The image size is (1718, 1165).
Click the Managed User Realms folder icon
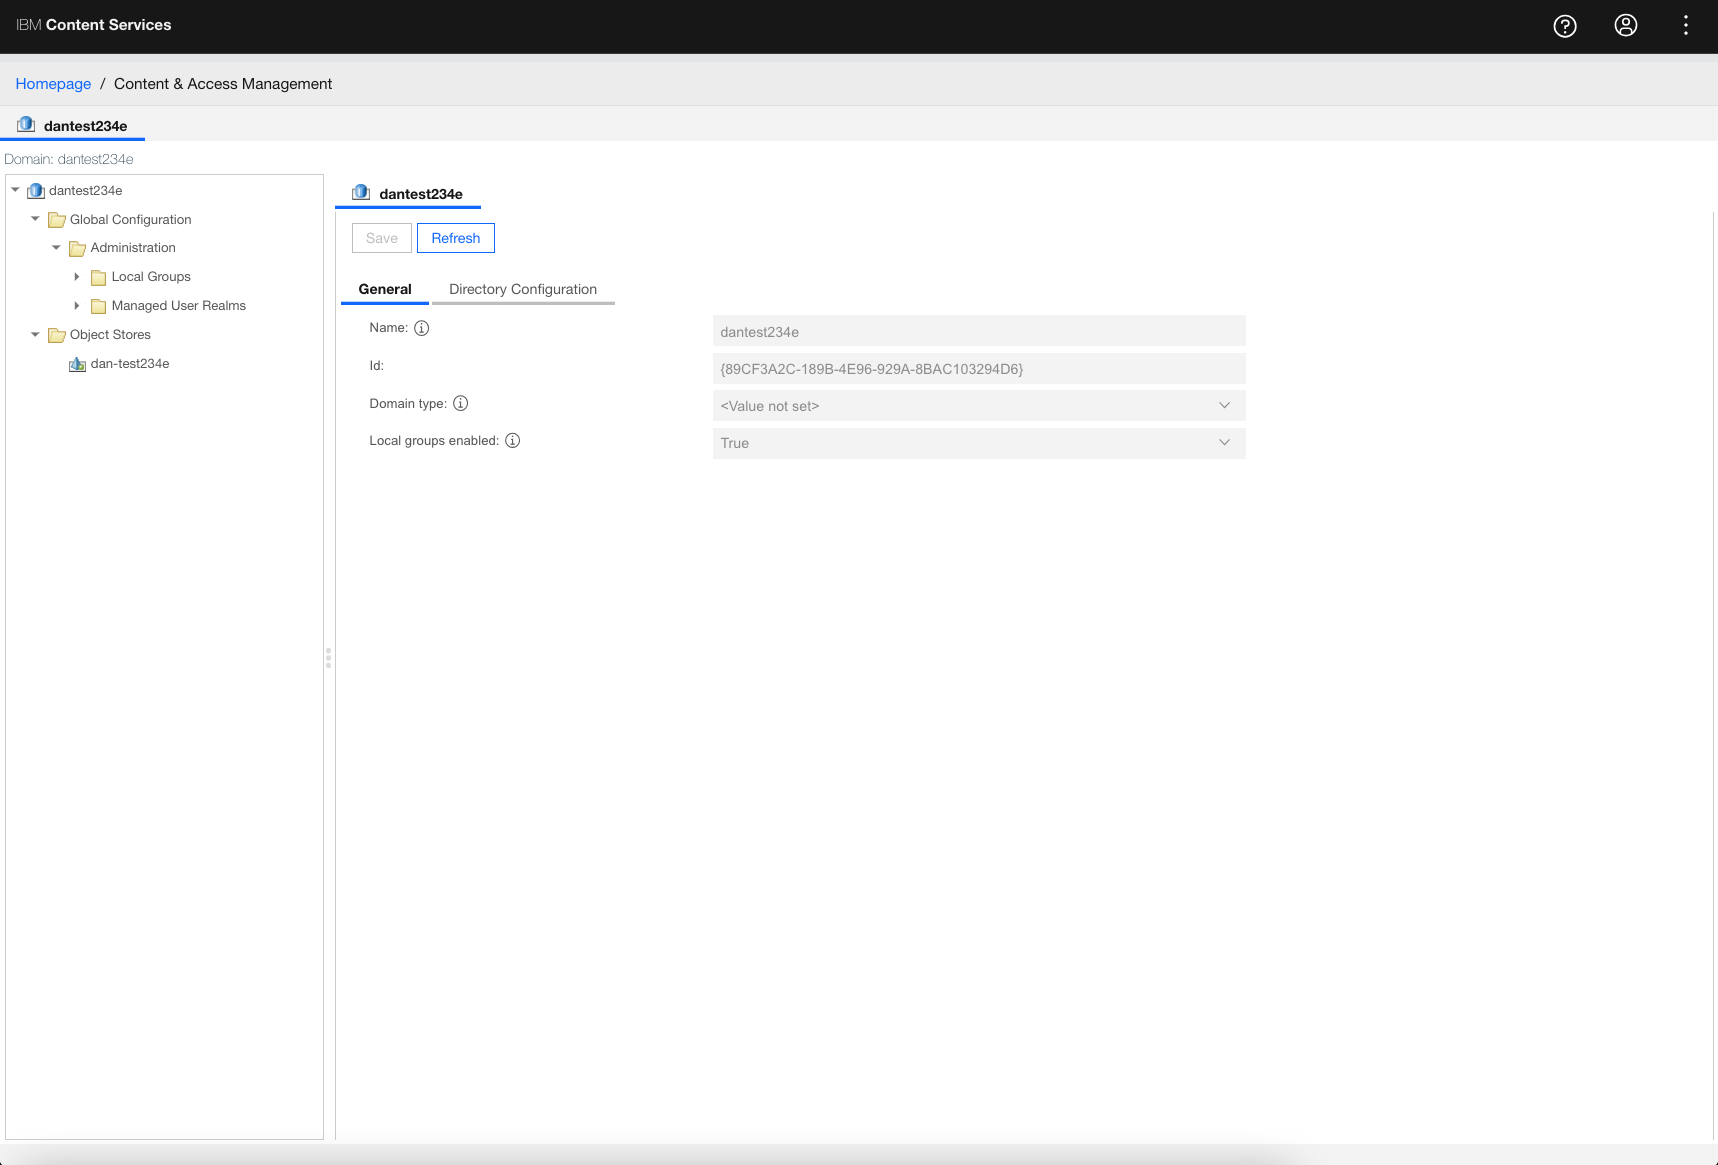click(x=99, y=306)
